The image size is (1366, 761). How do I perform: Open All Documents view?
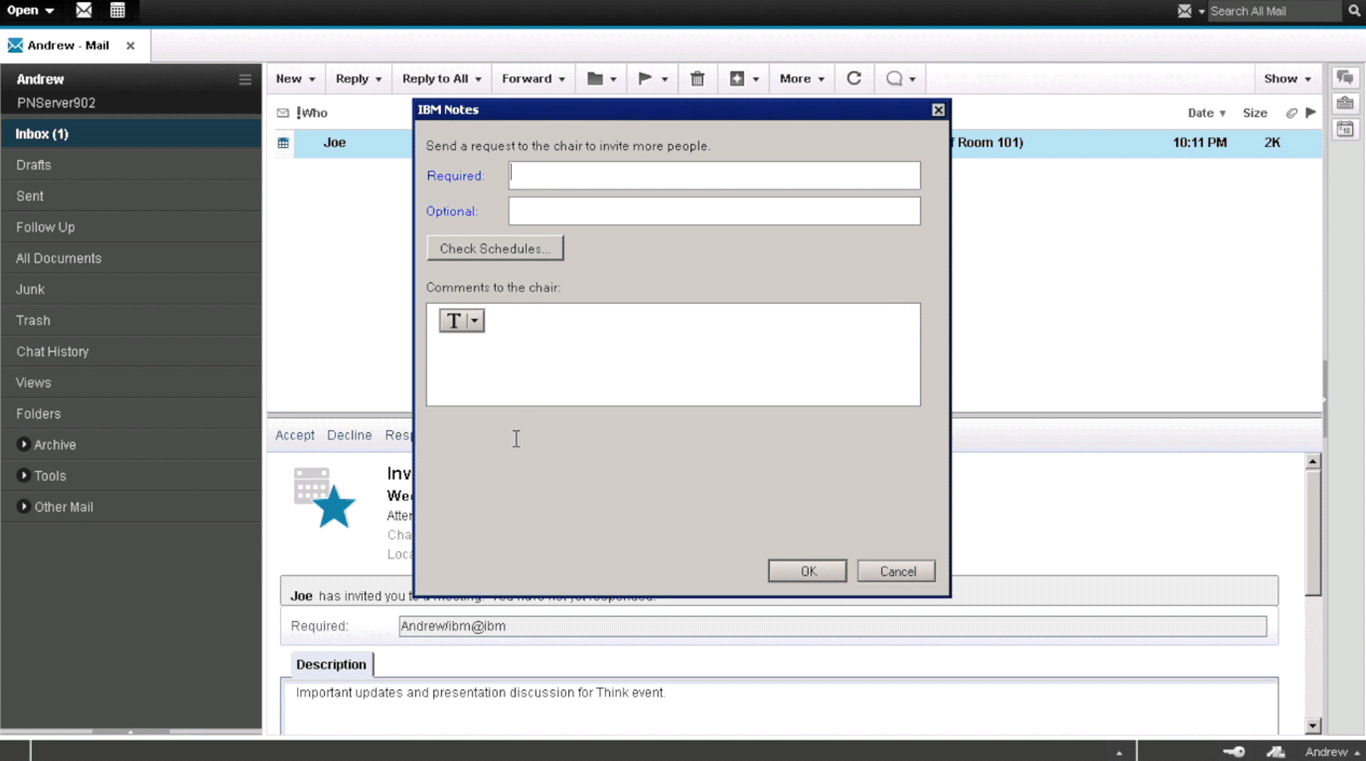(x=131, y=258)
